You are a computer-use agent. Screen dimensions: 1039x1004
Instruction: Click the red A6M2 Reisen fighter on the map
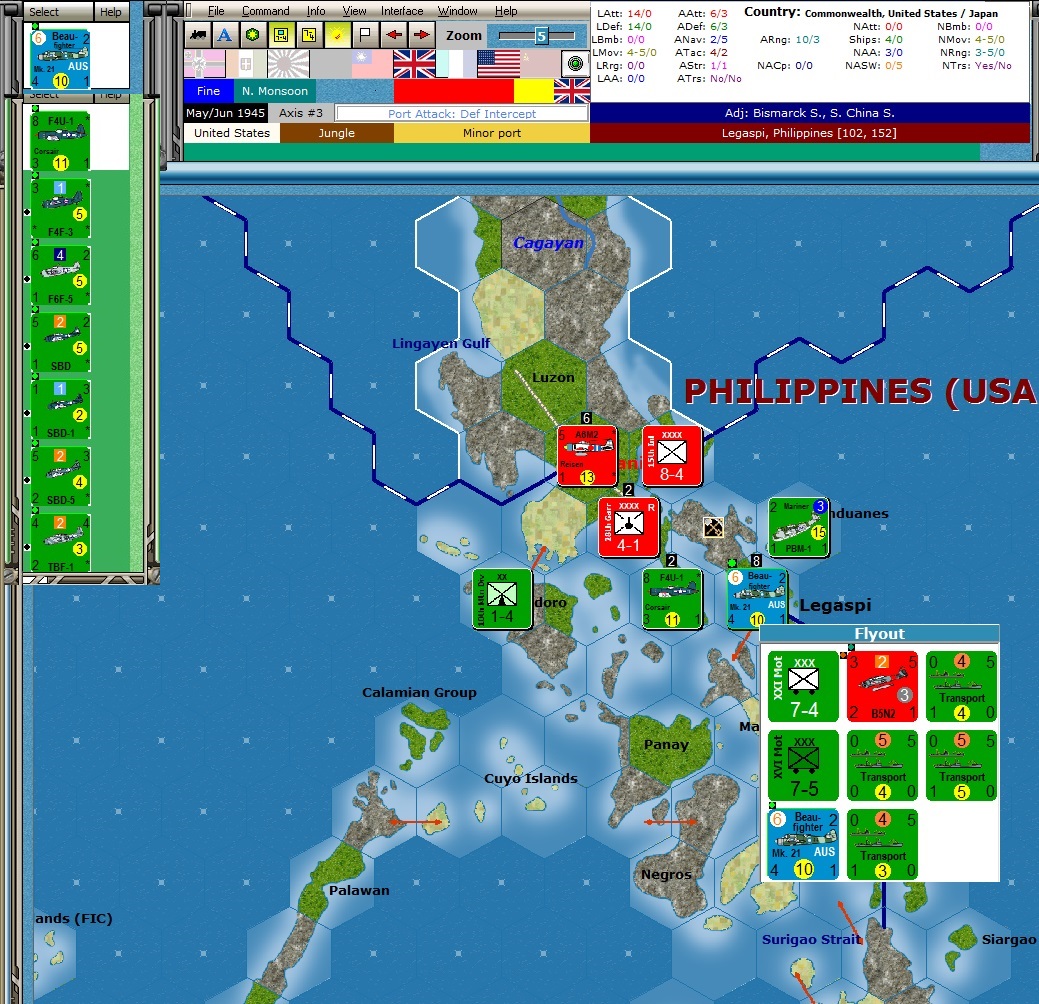pyautogui.click(x=587, y=456)
